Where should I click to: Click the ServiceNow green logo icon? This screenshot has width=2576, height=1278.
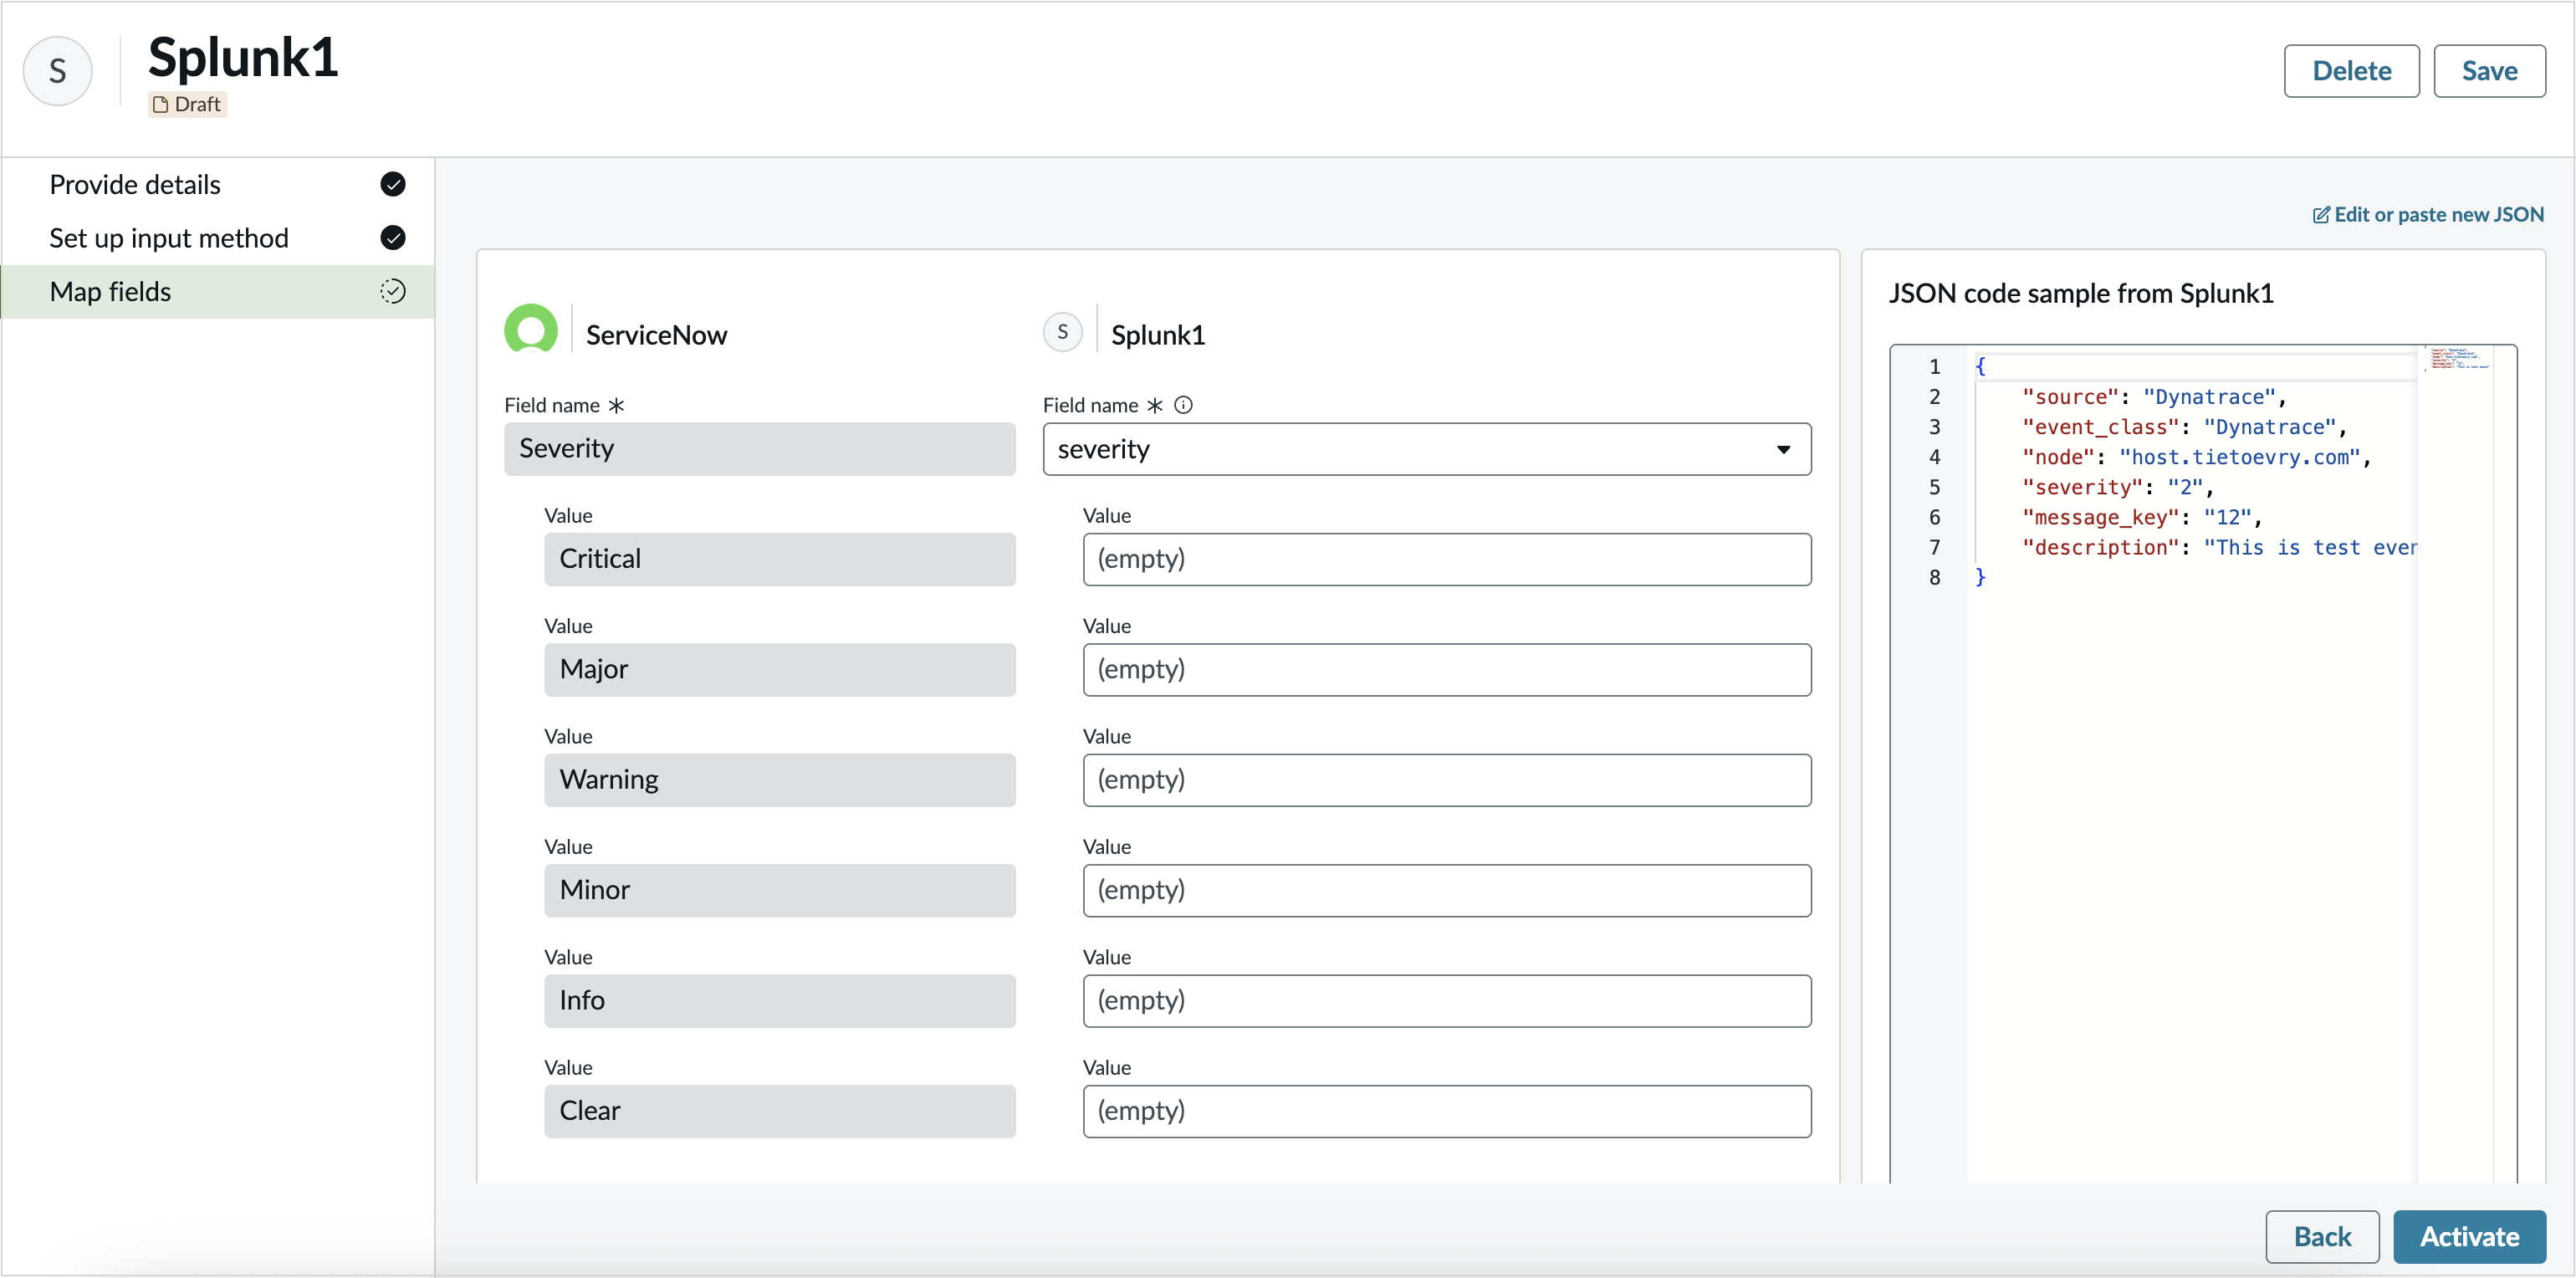click(531, 329)
